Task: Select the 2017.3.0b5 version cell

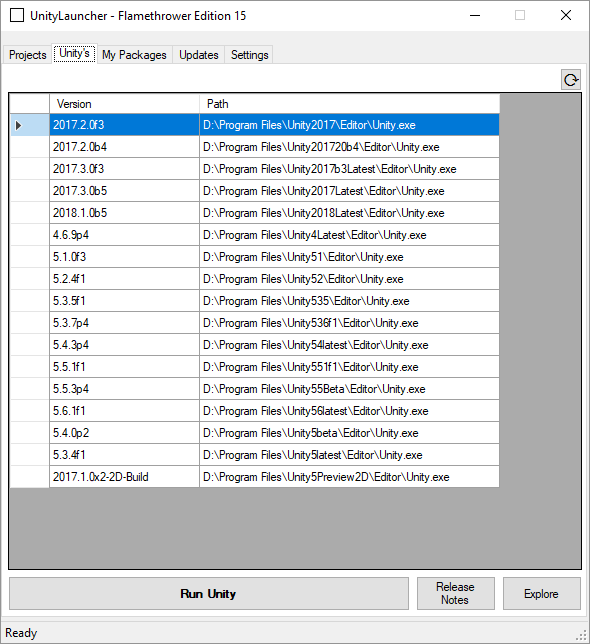Action: coord(124,191)
